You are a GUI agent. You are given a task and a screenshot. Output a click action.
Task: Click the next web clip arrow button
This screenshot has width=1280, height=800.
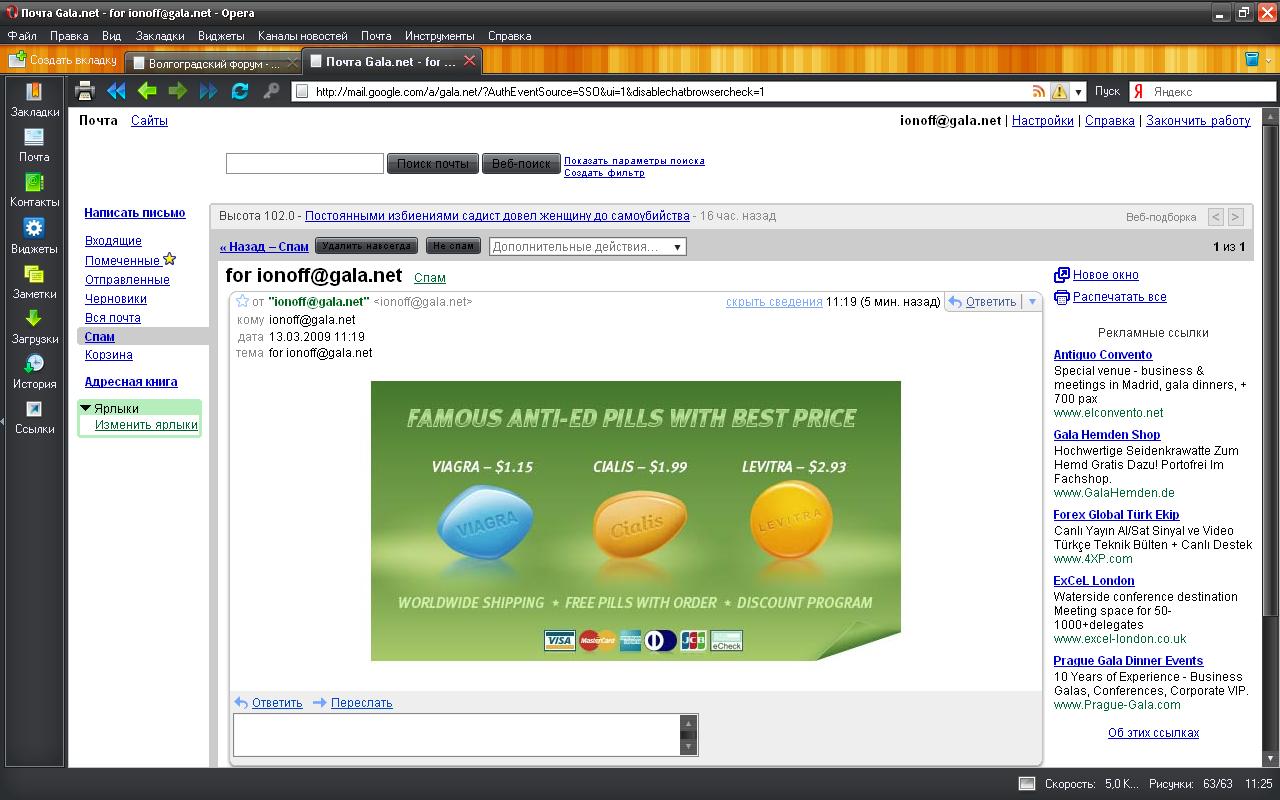[x=1236, y=217]
